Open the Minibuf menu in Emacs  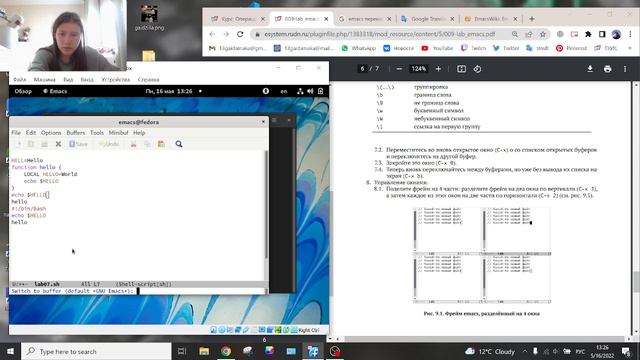coord(118,133)
